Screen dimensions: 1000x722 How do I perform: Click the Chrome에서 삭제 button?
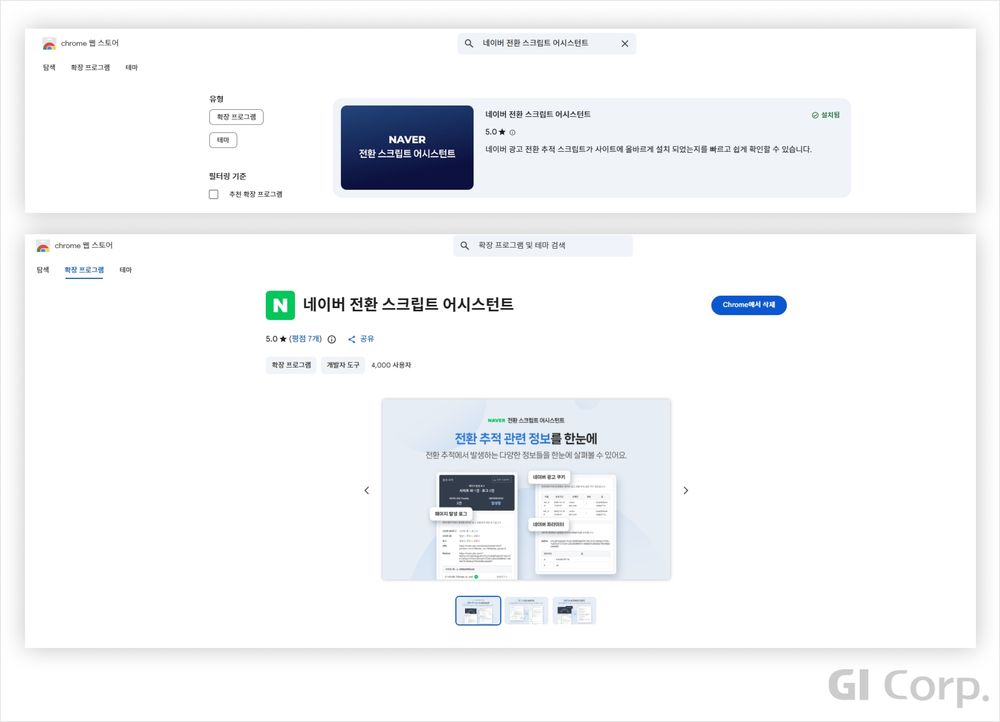pos(749,305)
